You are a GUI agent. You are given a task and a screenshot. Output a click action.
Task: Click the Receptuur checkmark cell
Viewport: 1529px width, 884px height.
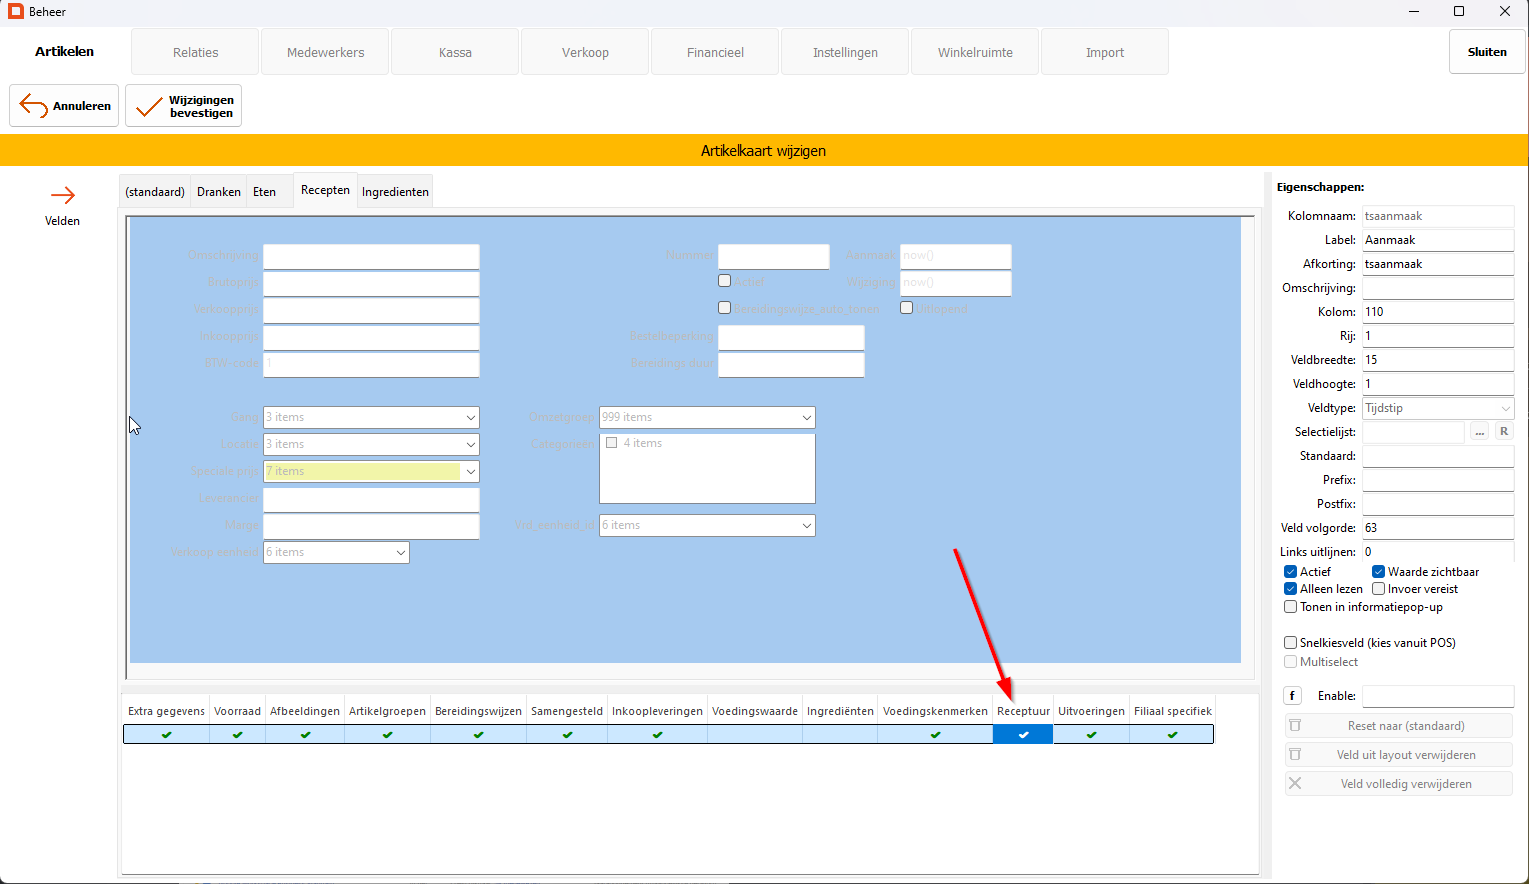tap(1023, 735)
